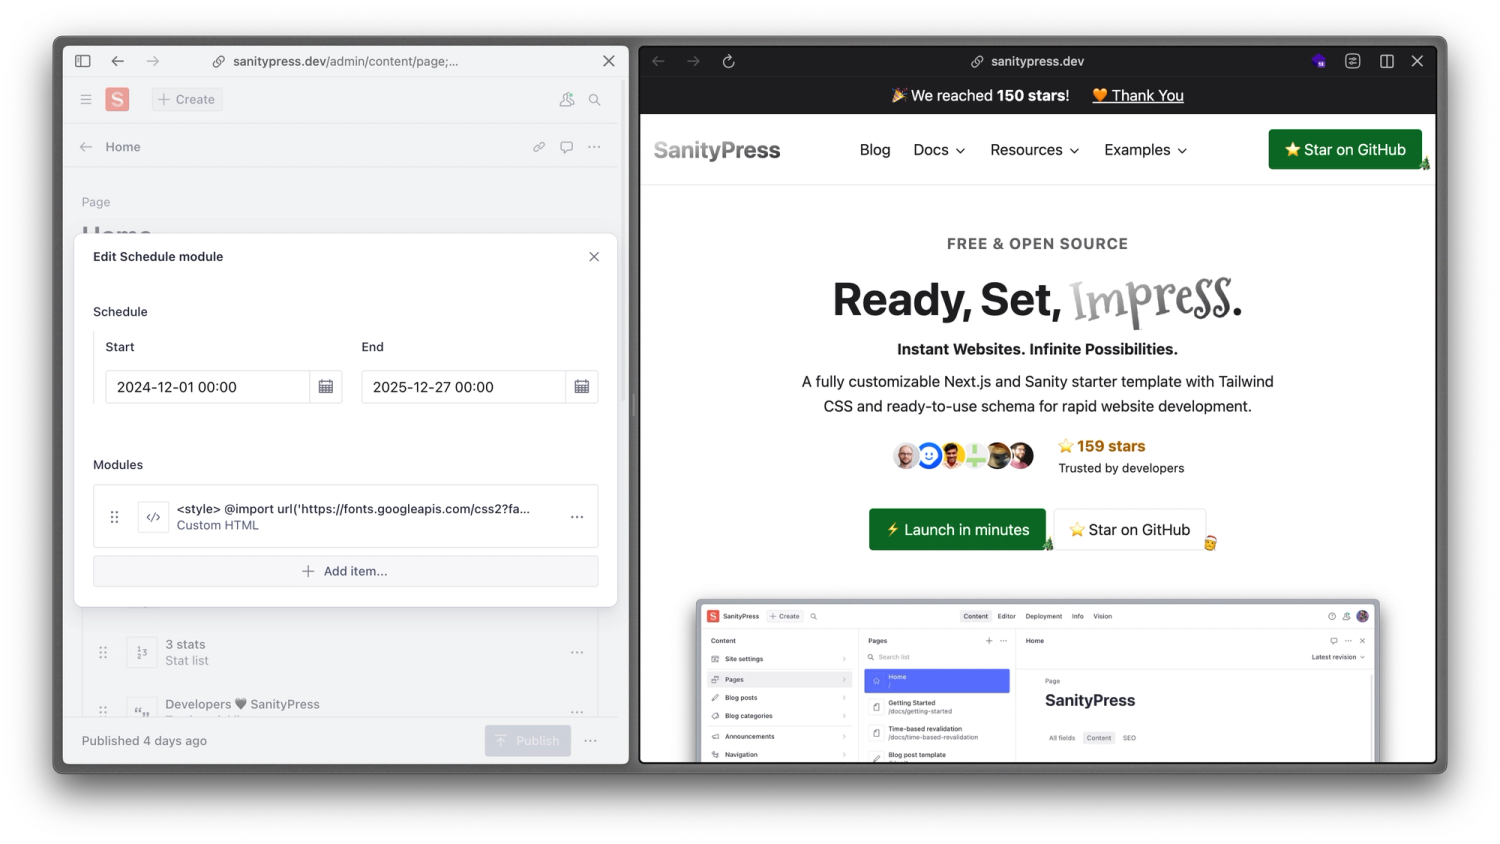Click green Star on GitHub header button
Viewport: 1500px width, 844px height.
[x=1345, y=149]
